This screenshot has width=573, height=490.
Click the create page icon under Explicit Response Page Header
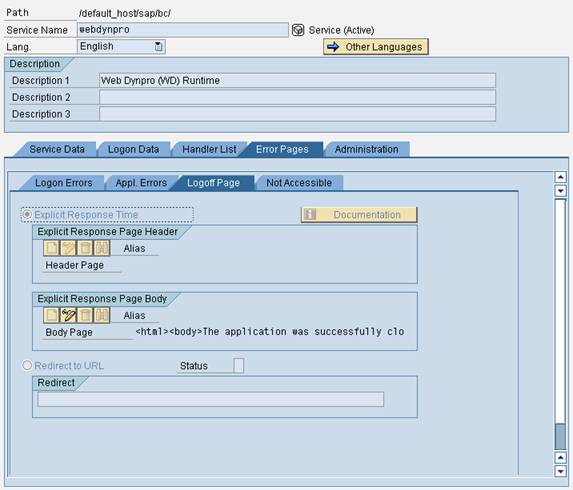click(52, 248)
